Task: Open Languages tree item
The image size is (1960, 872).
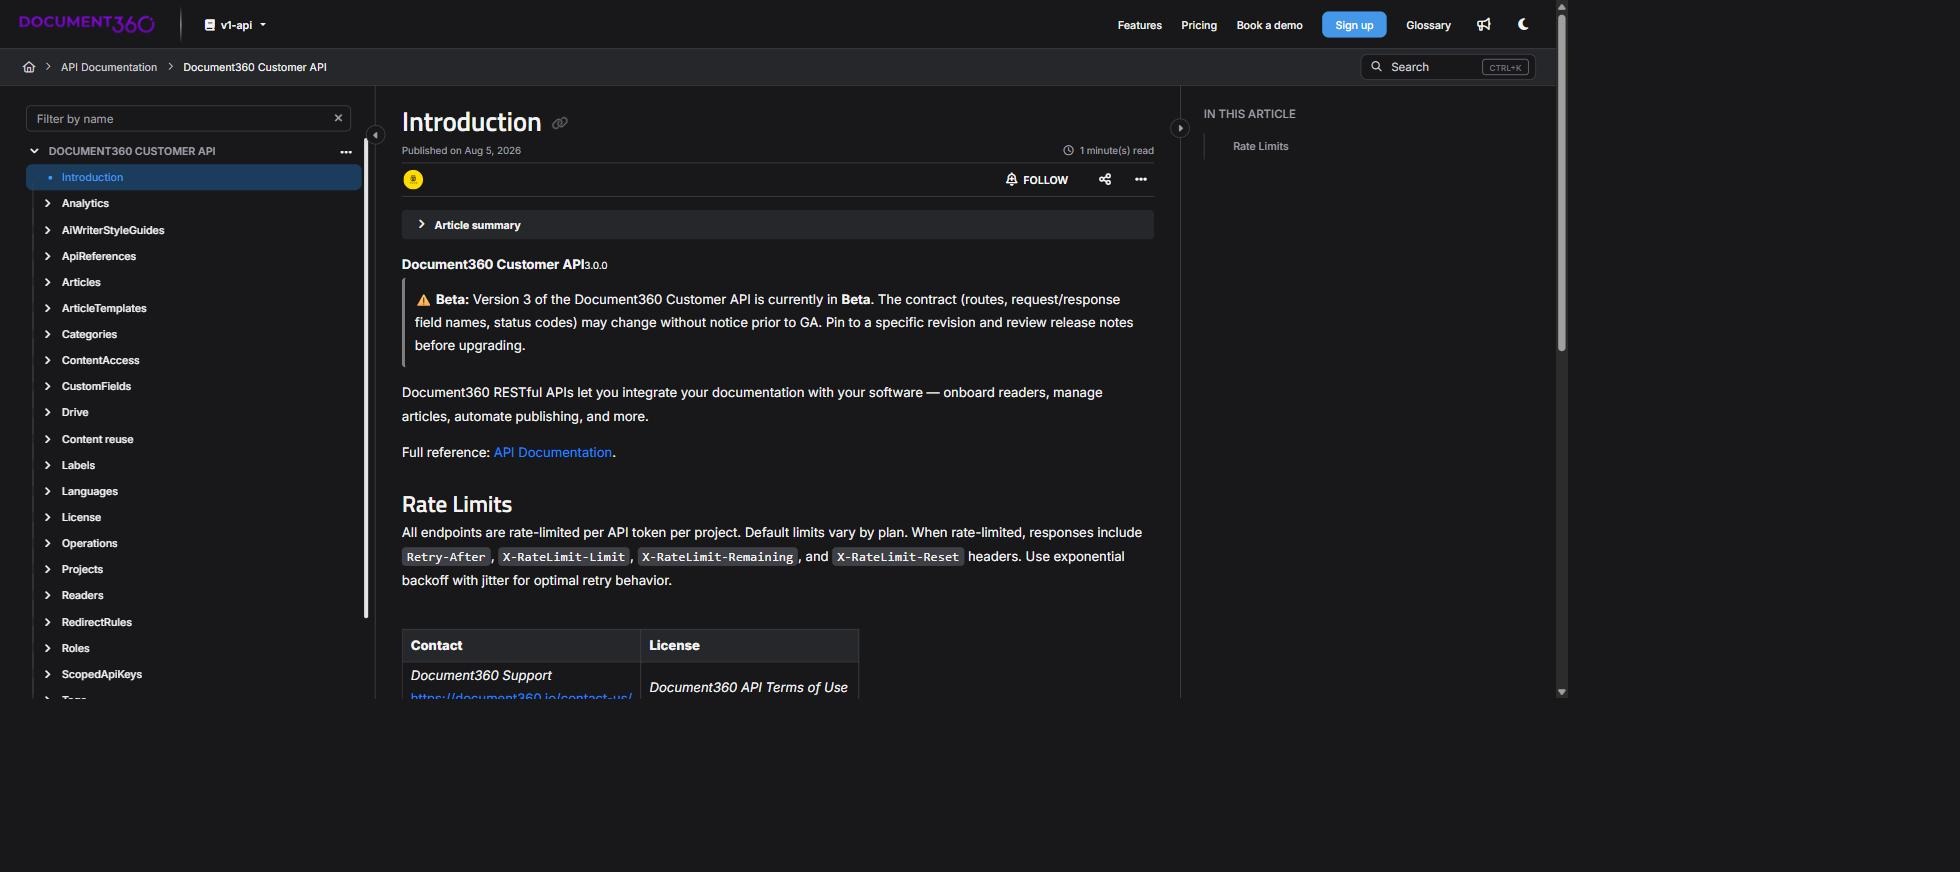Action: [89, 491]
